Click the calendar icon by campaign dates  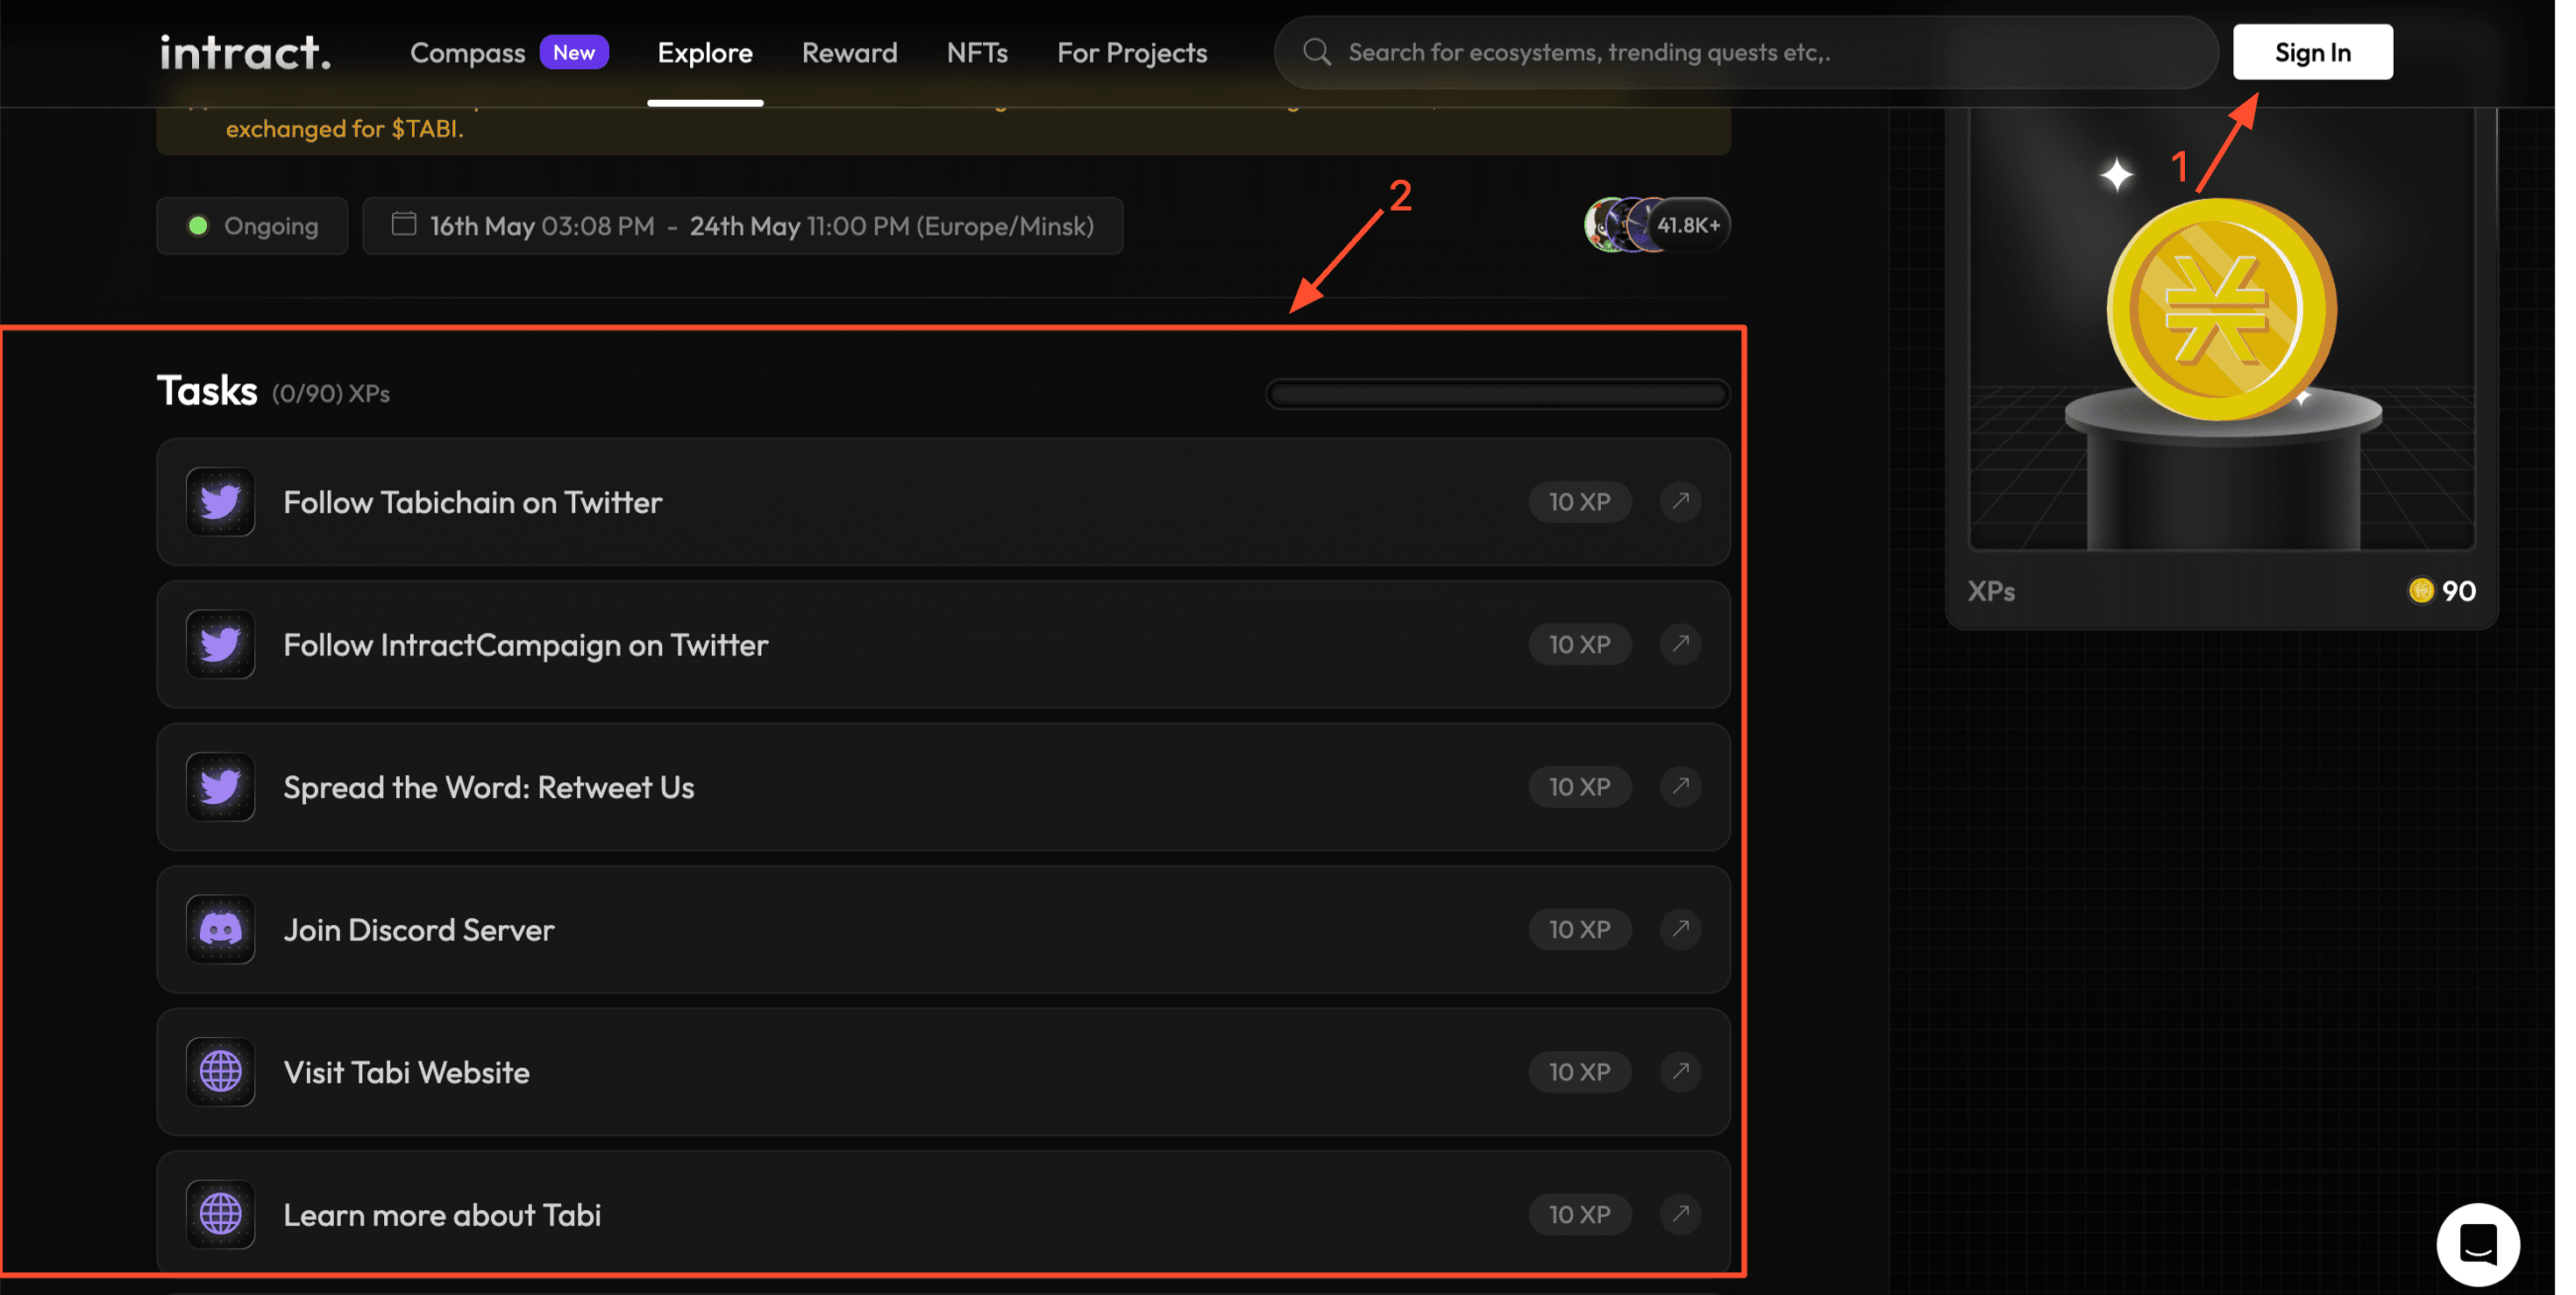click(x=404, y=224)
